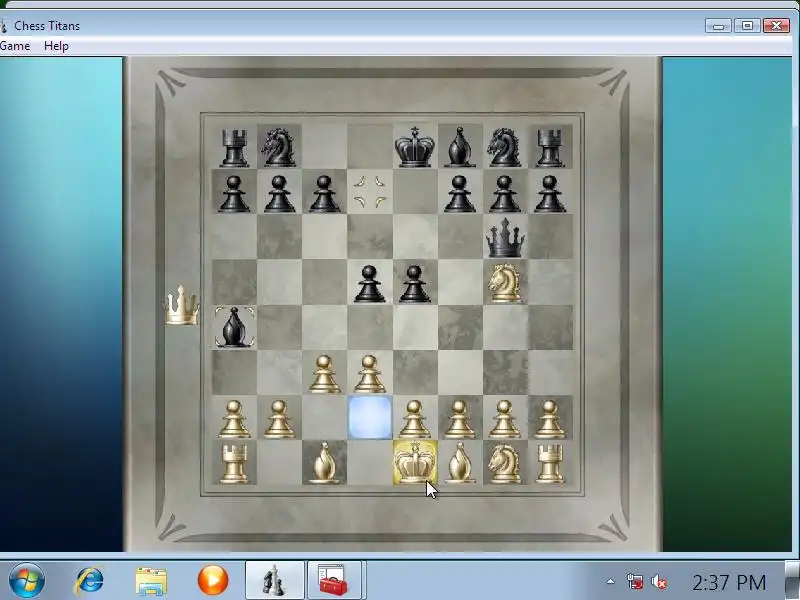Image resolution: width=800 pixels, height=600 pixels.
Task: Select the white bishop on f1
Action: coord(459,463)
